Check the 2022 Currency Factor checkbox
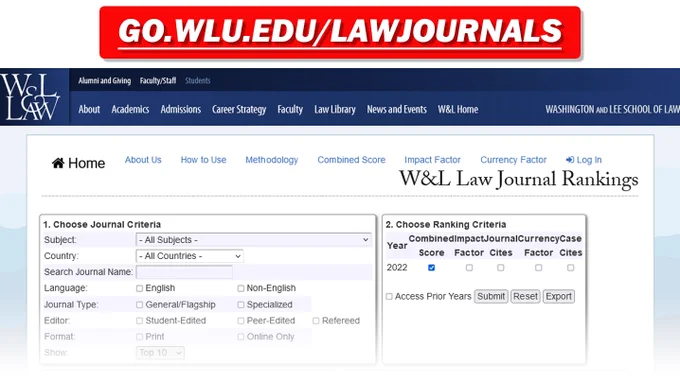Screen dimensions: 680x382 tap(538, 268)
